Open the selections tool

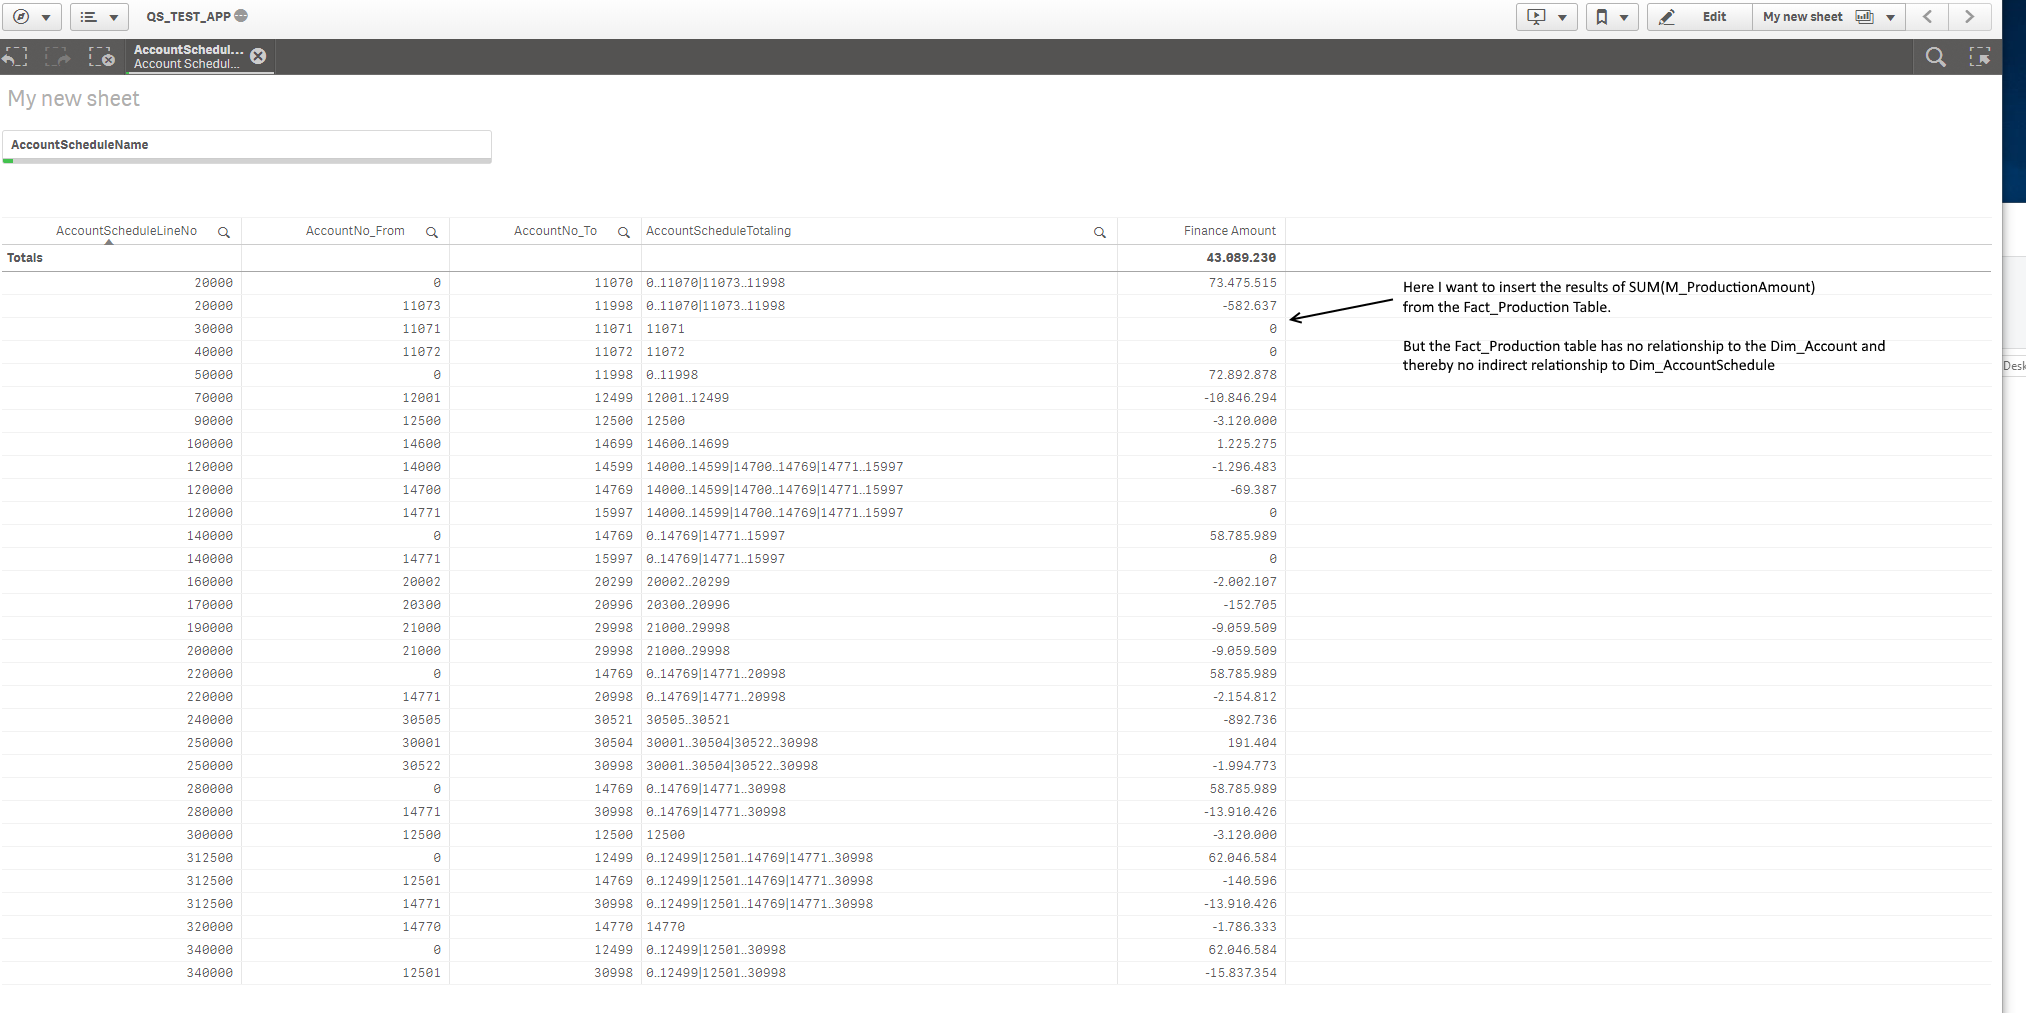point(1980,57)
